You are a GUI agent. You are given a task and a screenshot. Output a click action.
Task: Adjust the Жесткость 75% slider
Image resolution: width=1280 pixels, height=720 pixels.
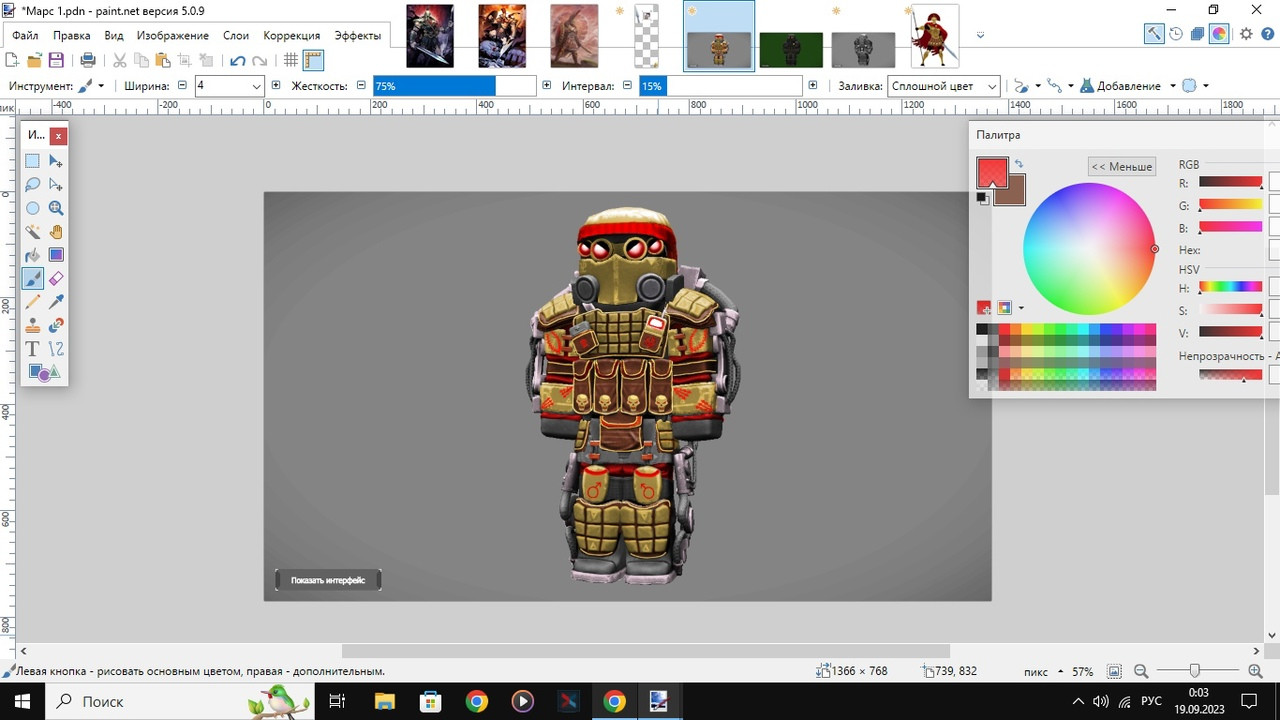click(455, 86)
